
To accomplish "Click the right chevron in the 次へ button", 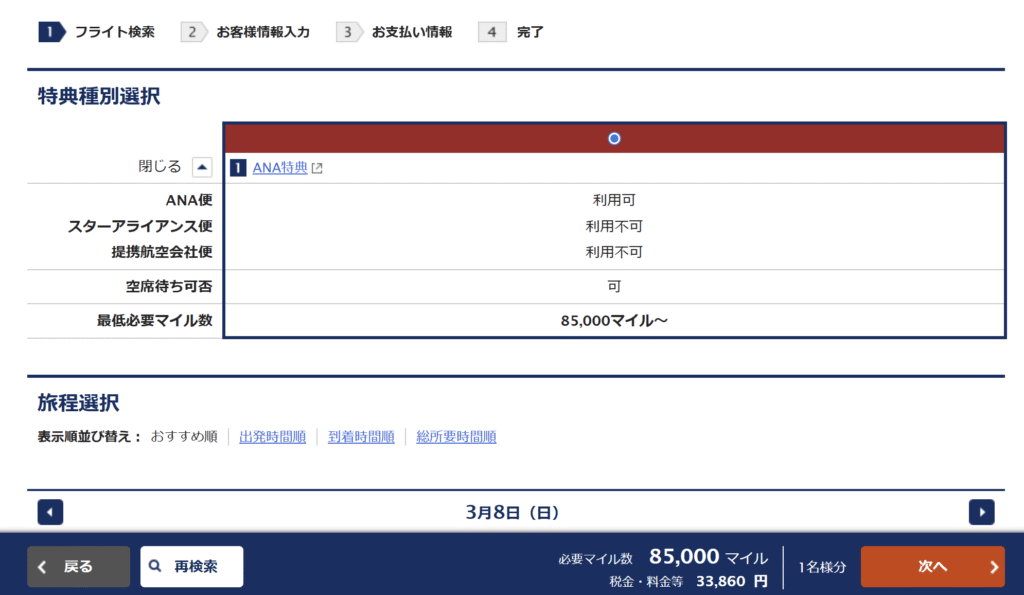I will click(x=993, y=567).
